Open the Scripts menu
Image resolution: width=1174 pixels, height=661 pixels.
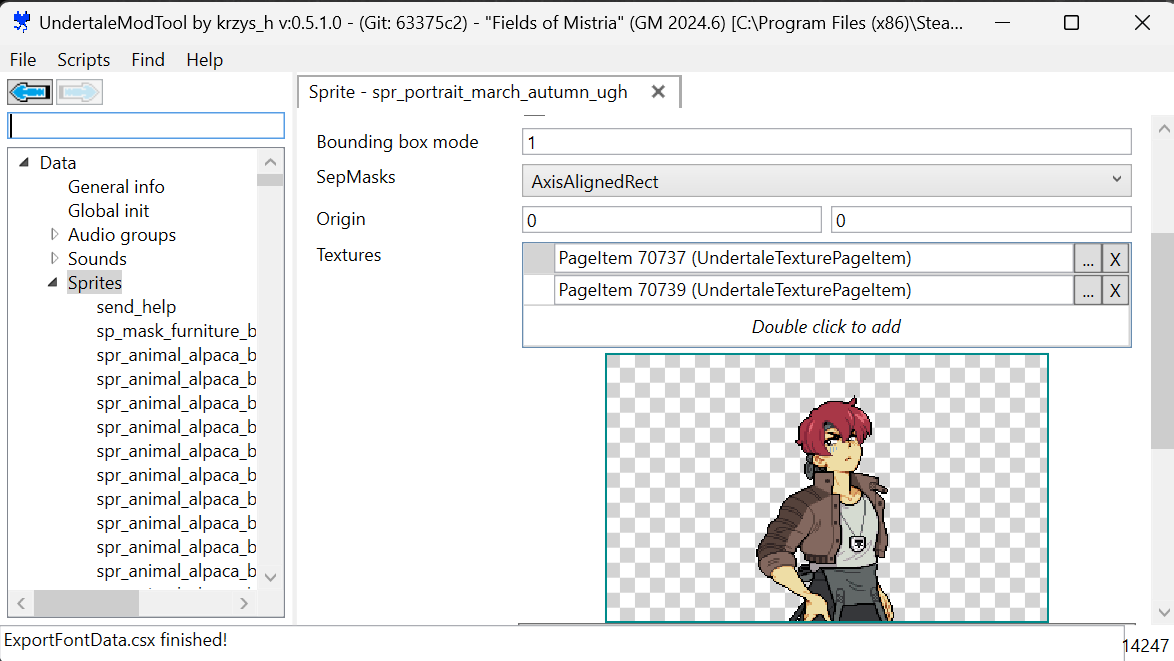pyautogui.click(x=83, y=60)
